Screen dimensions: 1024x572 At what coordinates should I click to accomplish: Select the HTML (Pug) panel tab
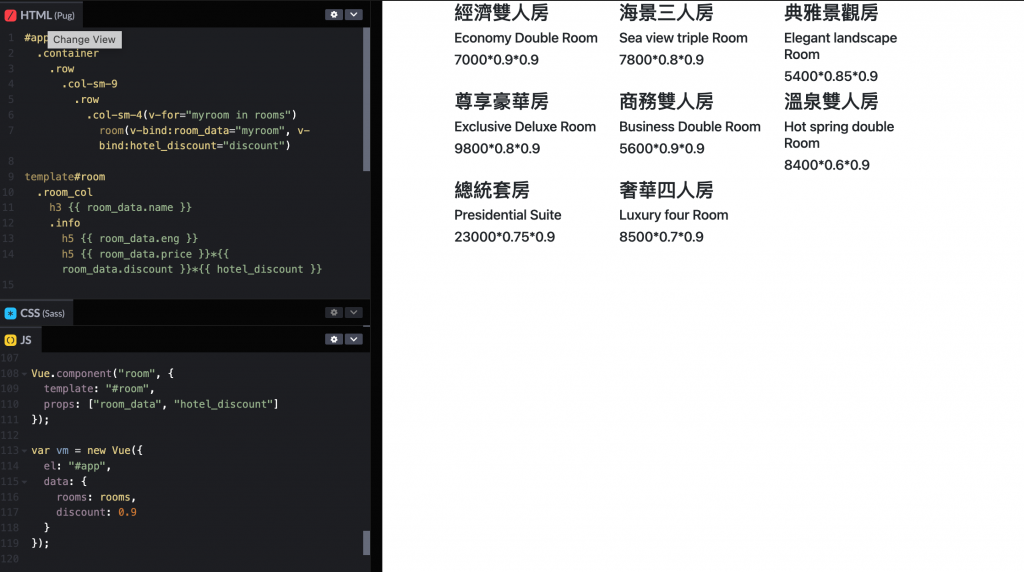(x=40, y=14)
